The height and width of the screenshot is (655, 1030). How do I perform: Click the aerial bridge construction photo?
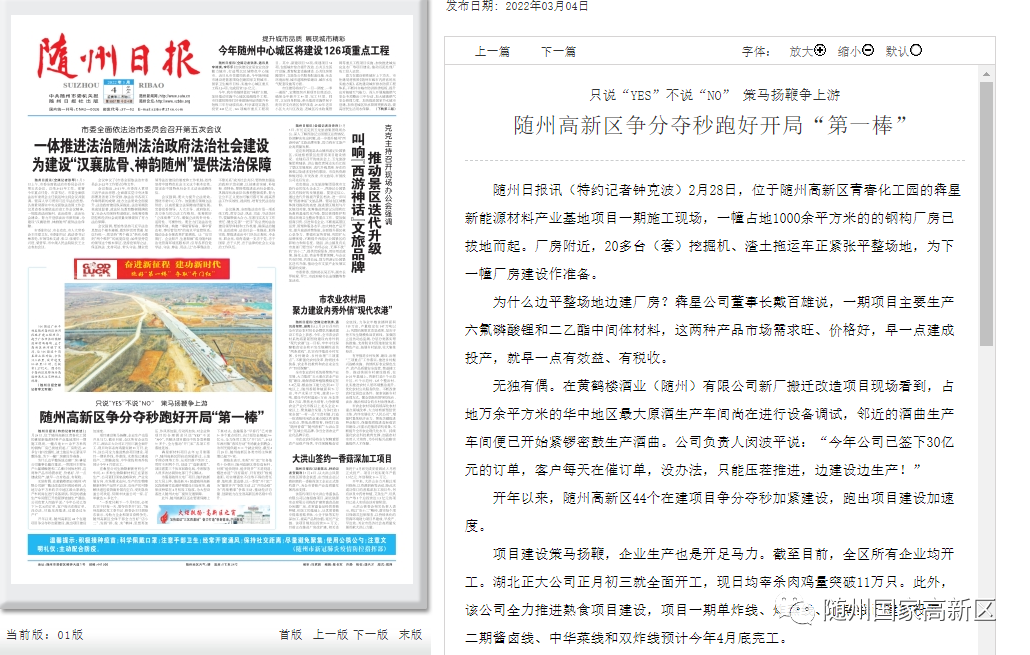[168, 338]
